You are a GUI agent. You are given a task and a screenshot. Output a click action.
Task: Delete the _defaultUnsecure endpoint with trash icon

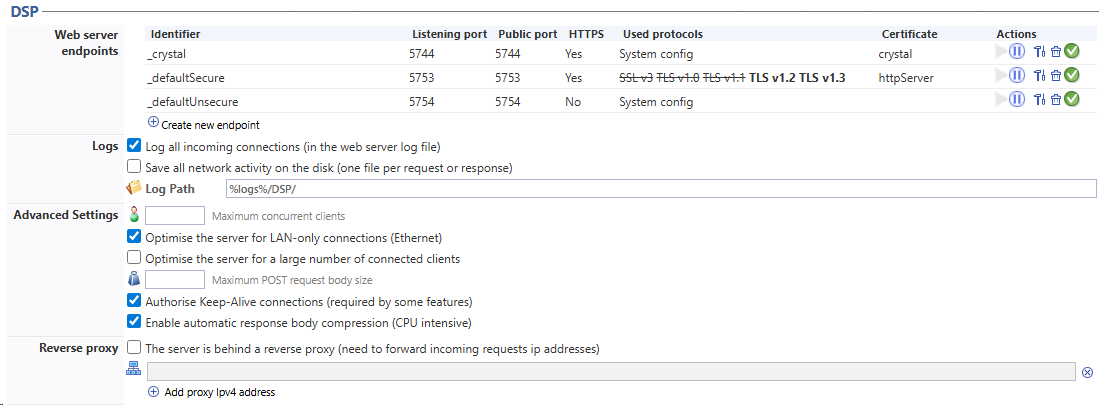point(1055,99)
